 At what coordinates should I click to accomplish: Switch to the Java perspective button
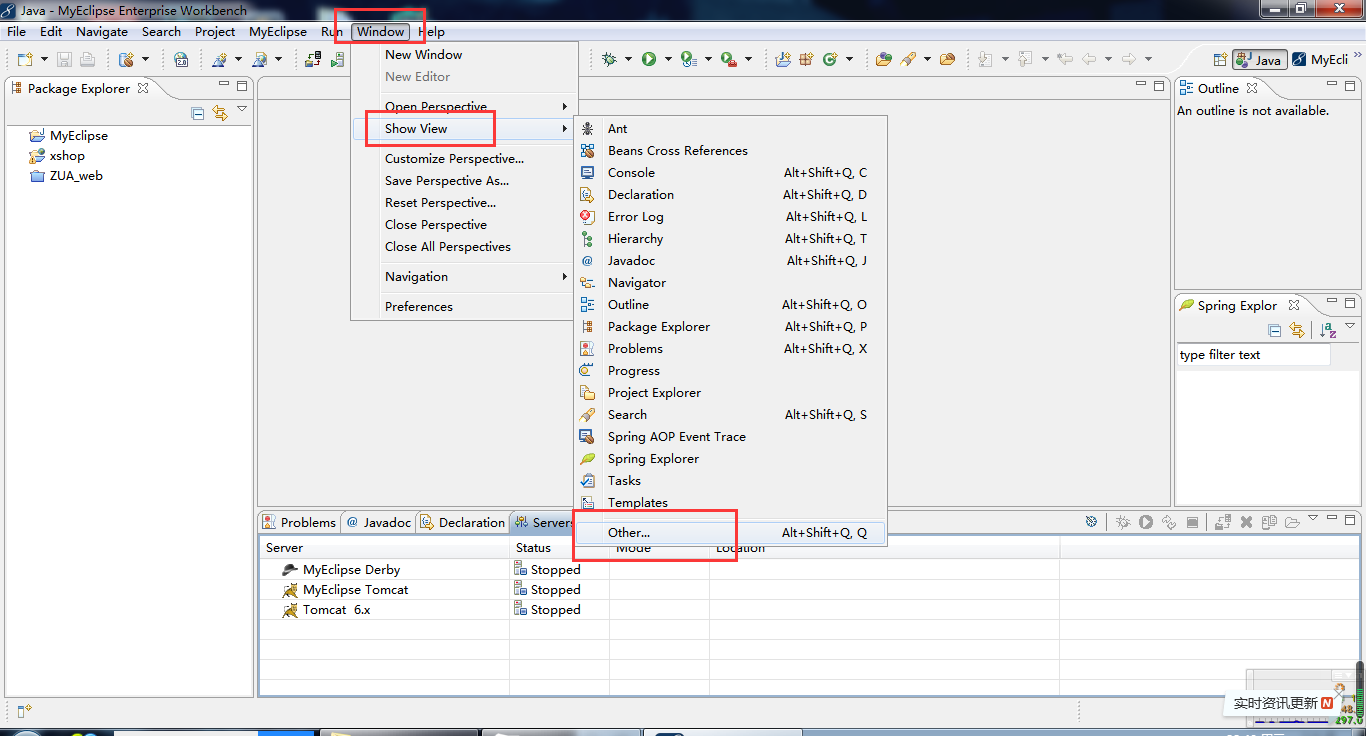coord(1259,60)
